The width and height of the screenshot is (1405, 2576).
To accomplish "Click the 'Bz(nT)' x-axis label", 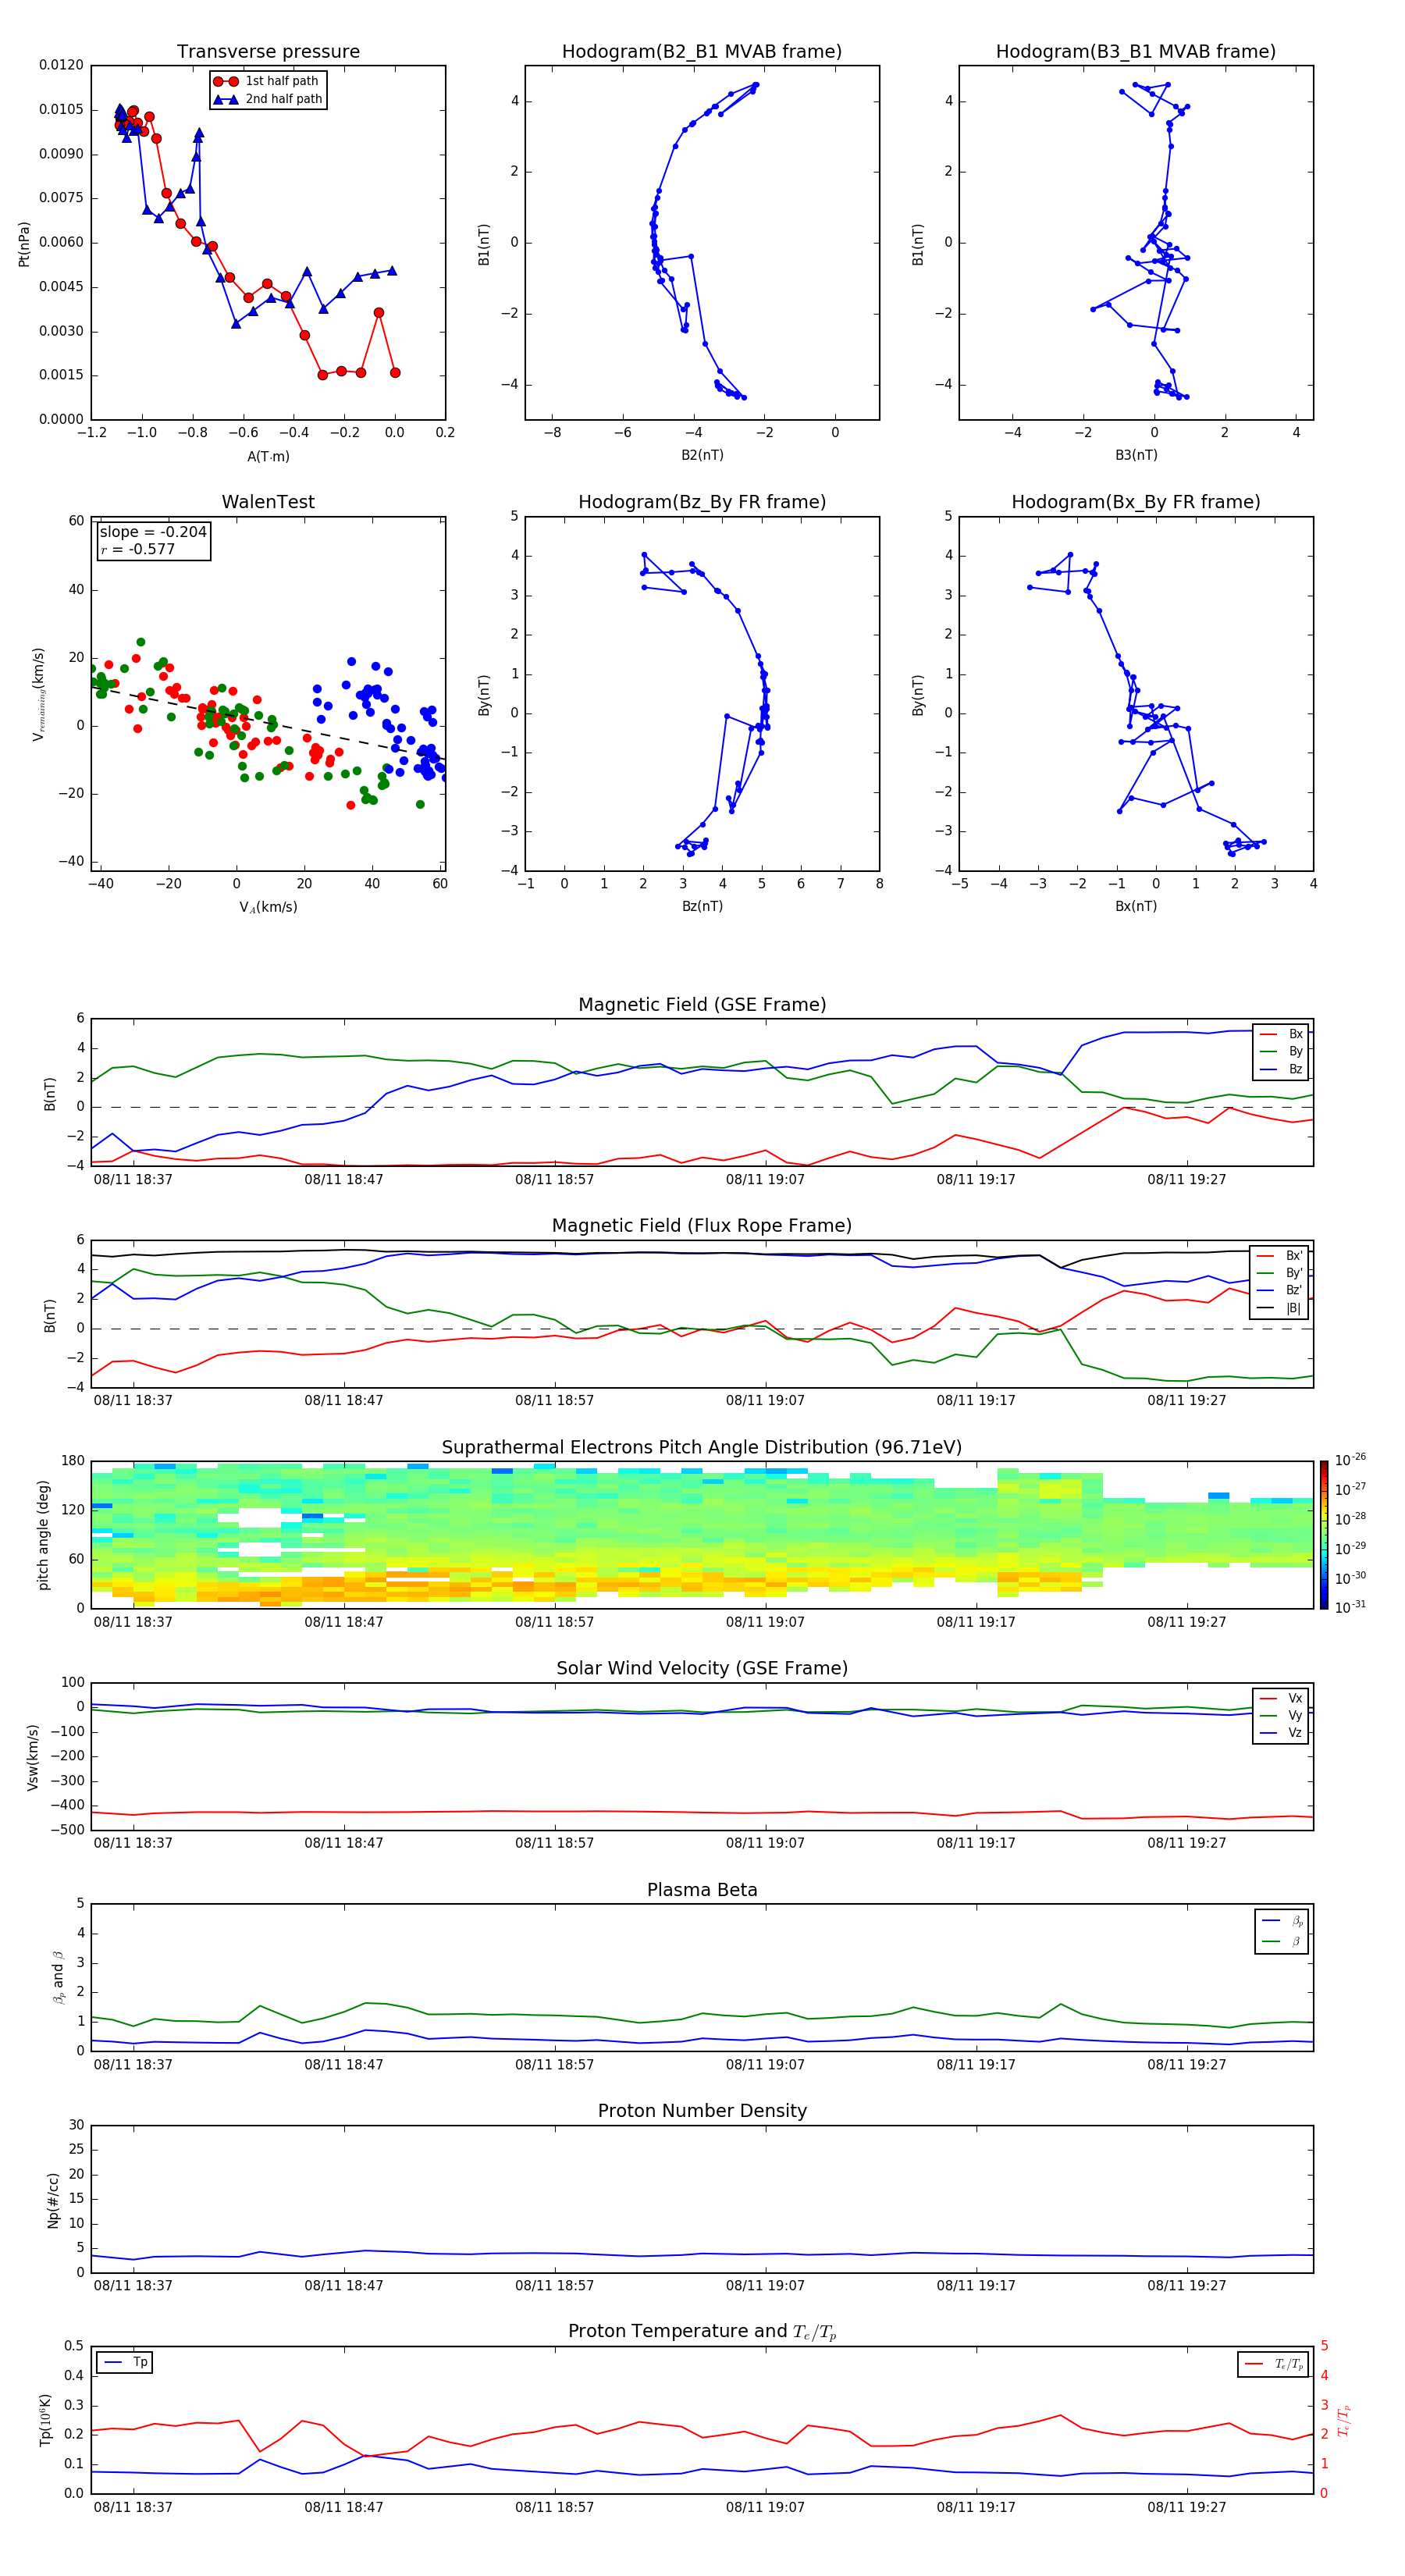I will (x=702, y=907).
